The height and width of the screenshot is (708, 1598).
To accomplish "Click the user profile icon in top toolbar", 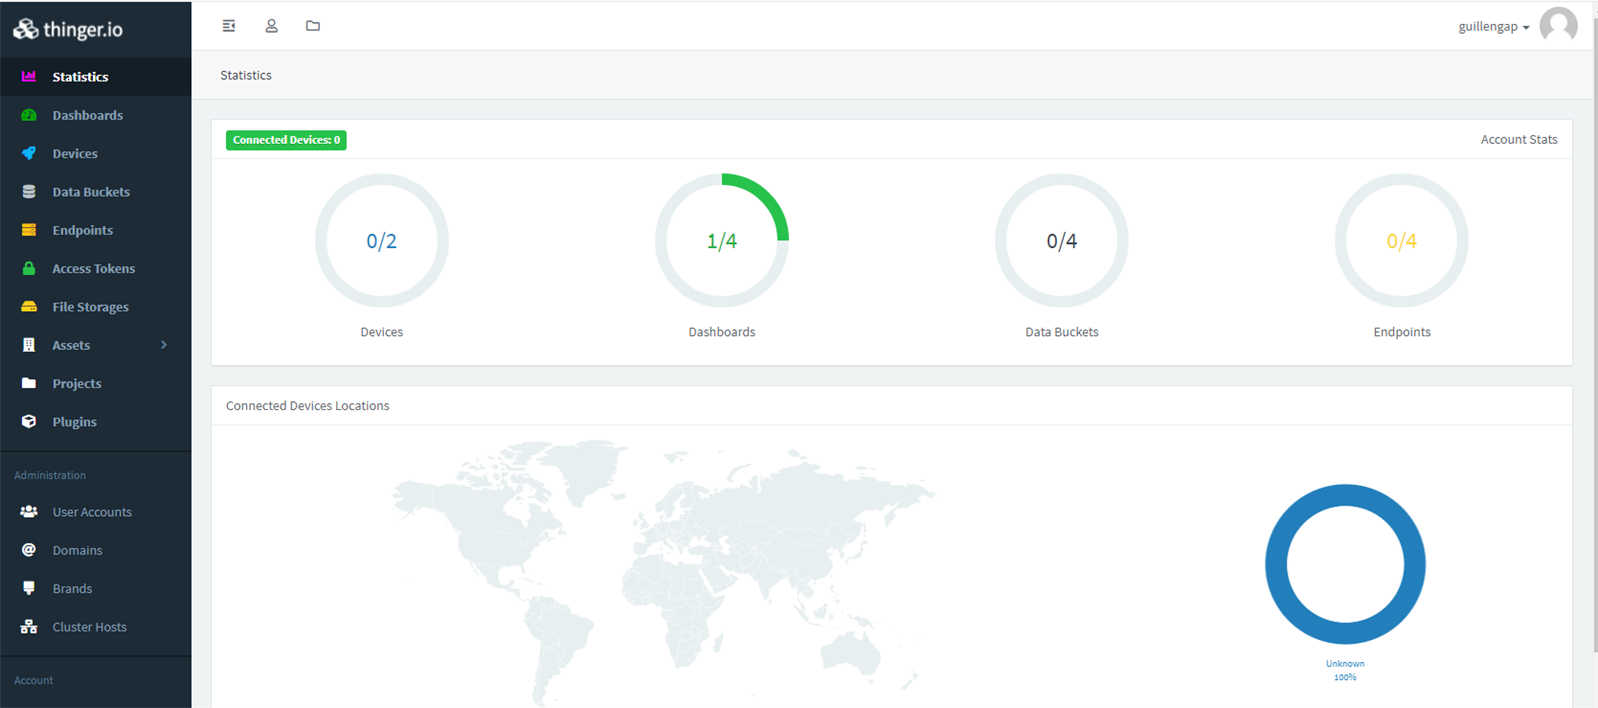I will coord(271,26).
